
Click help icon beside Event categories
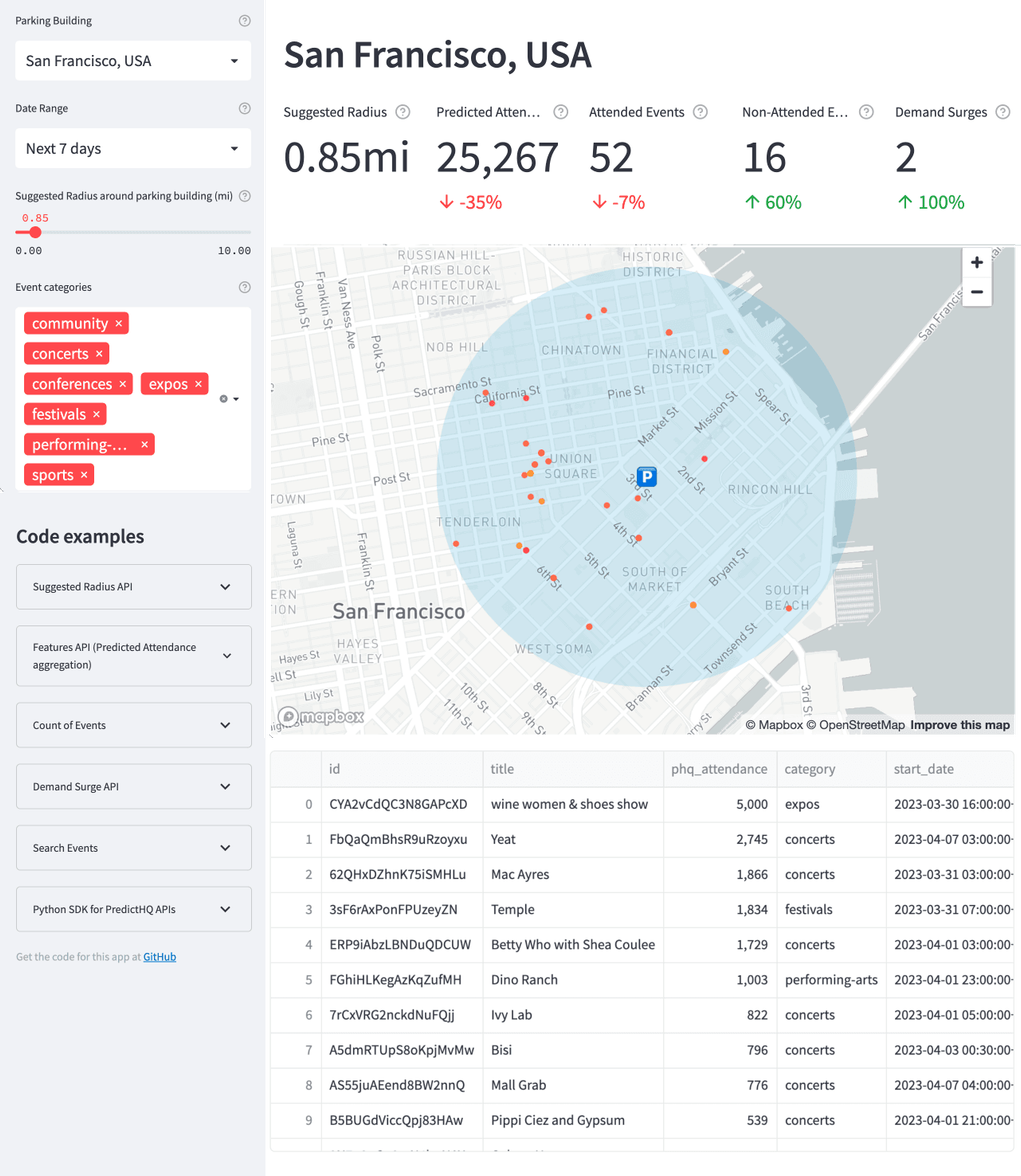245,287
